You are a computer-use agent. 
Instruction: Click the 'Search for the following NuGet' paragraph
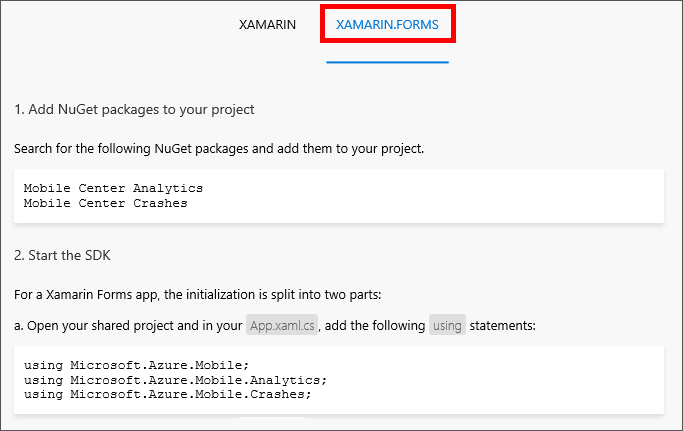click(x=219, y=149)
